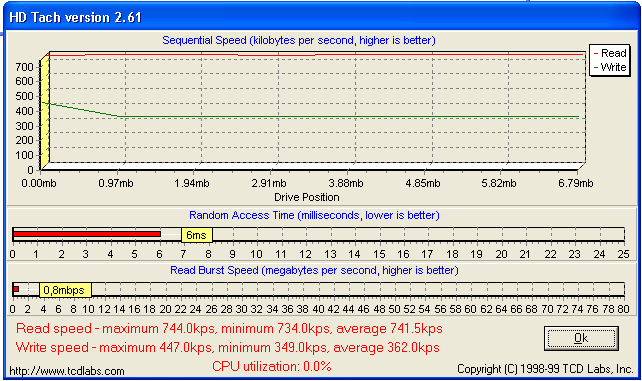This screenshot has width=642, height=381.
Task: Click the HD Tach version 2.61 title bar
Action: pyautogui.click(x=321, y=18)
